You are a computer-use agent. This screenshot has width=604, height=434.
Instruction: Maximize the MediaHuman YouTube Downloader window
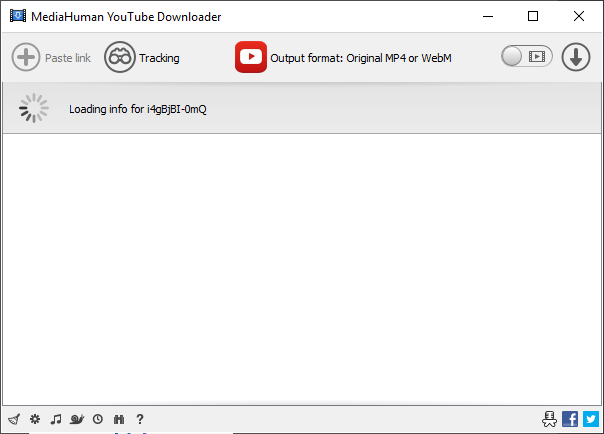tap(533, 16)
